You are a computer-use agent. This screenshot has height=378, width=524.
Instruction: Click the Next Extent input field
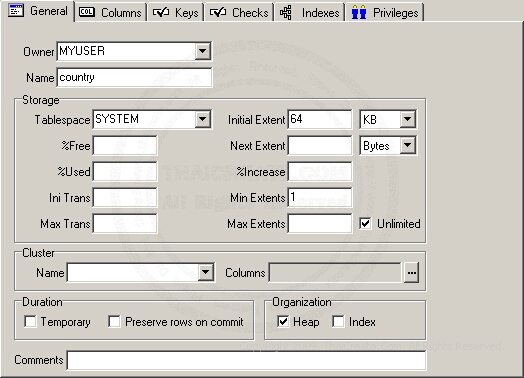pos(320,145)
